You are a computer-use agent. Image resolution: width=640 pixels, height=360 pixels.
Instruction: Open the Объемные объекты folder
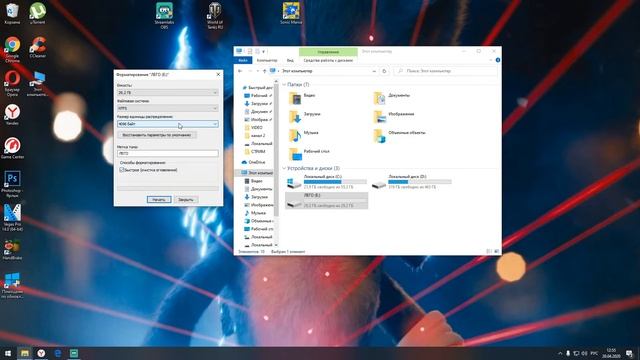click(400, 135)
